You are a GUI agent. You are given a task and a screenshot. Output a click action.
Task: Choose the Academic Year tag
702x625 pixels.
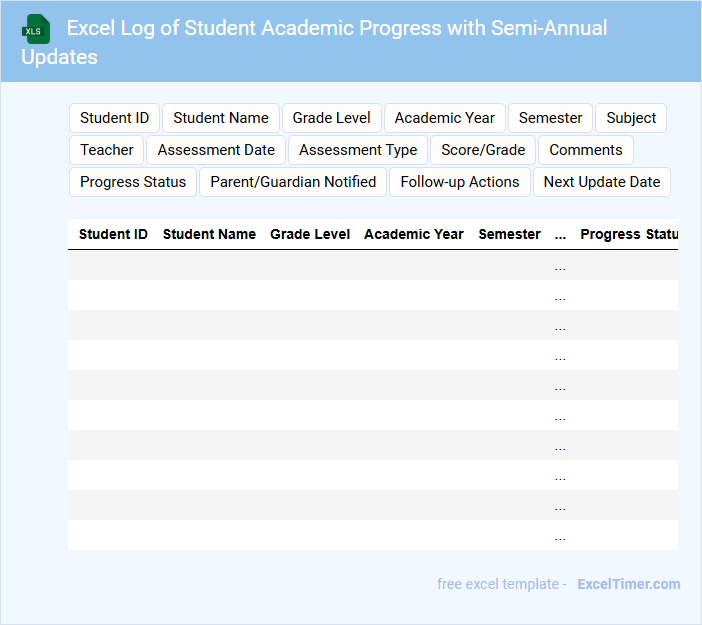[x=445, y=118]
